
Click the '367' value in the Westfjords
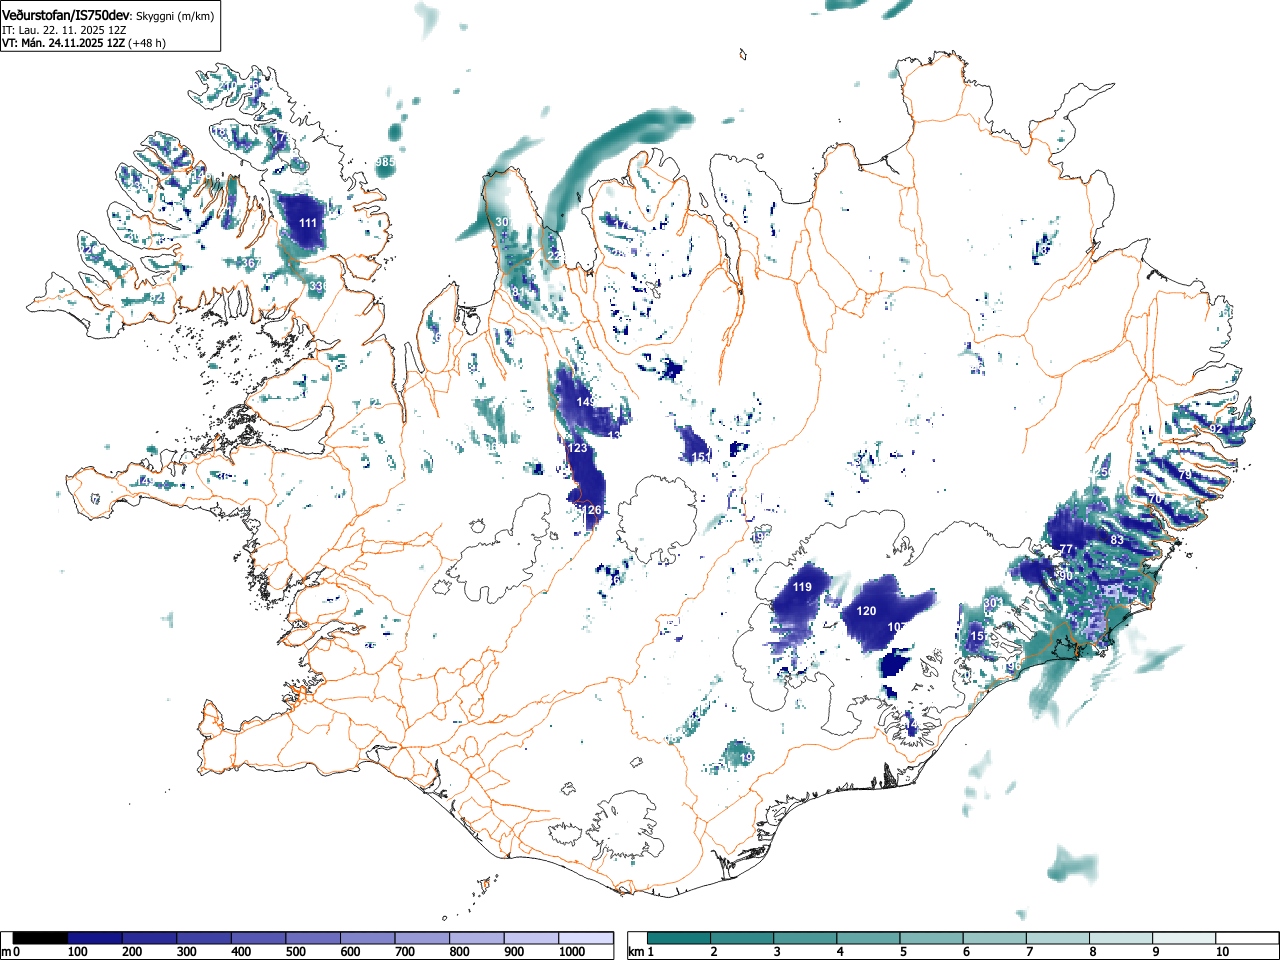(250, 263)
